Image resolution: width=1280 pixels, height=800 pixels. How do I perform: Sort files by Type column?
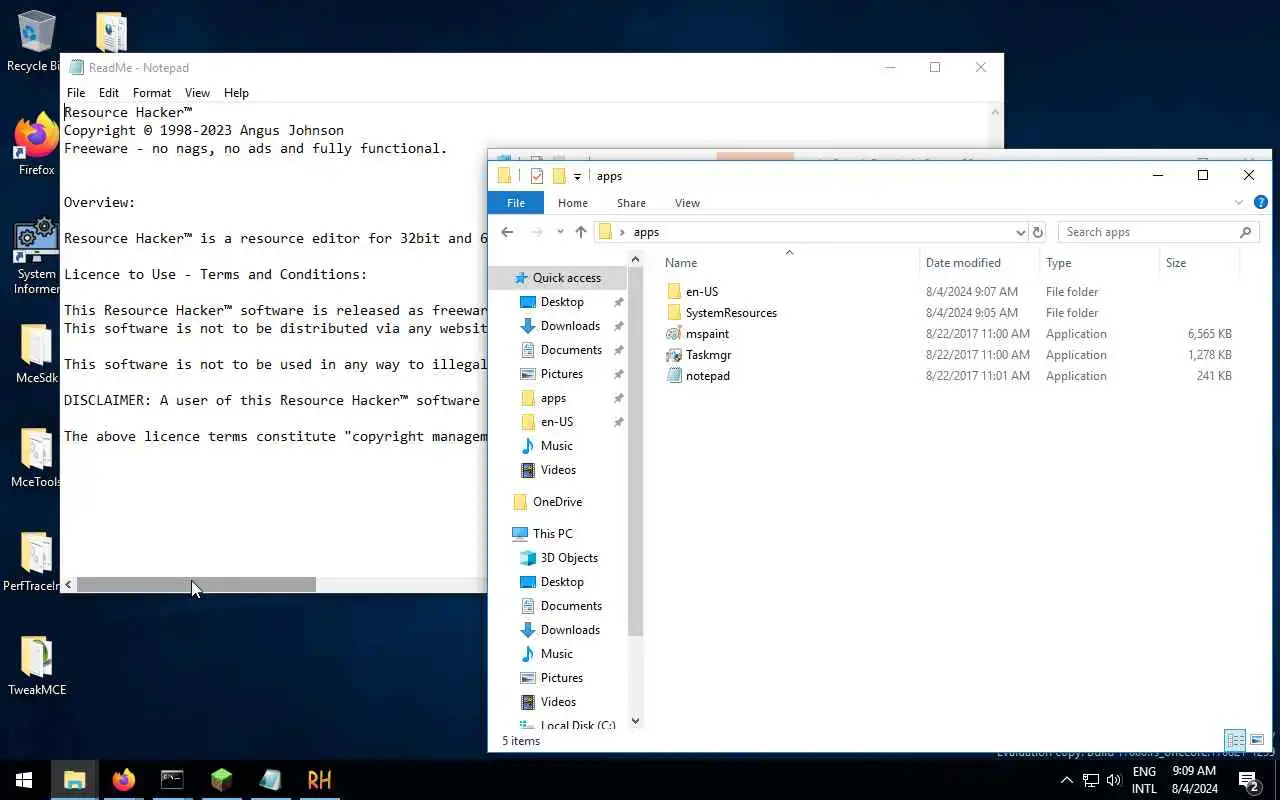coord(1099,263)
